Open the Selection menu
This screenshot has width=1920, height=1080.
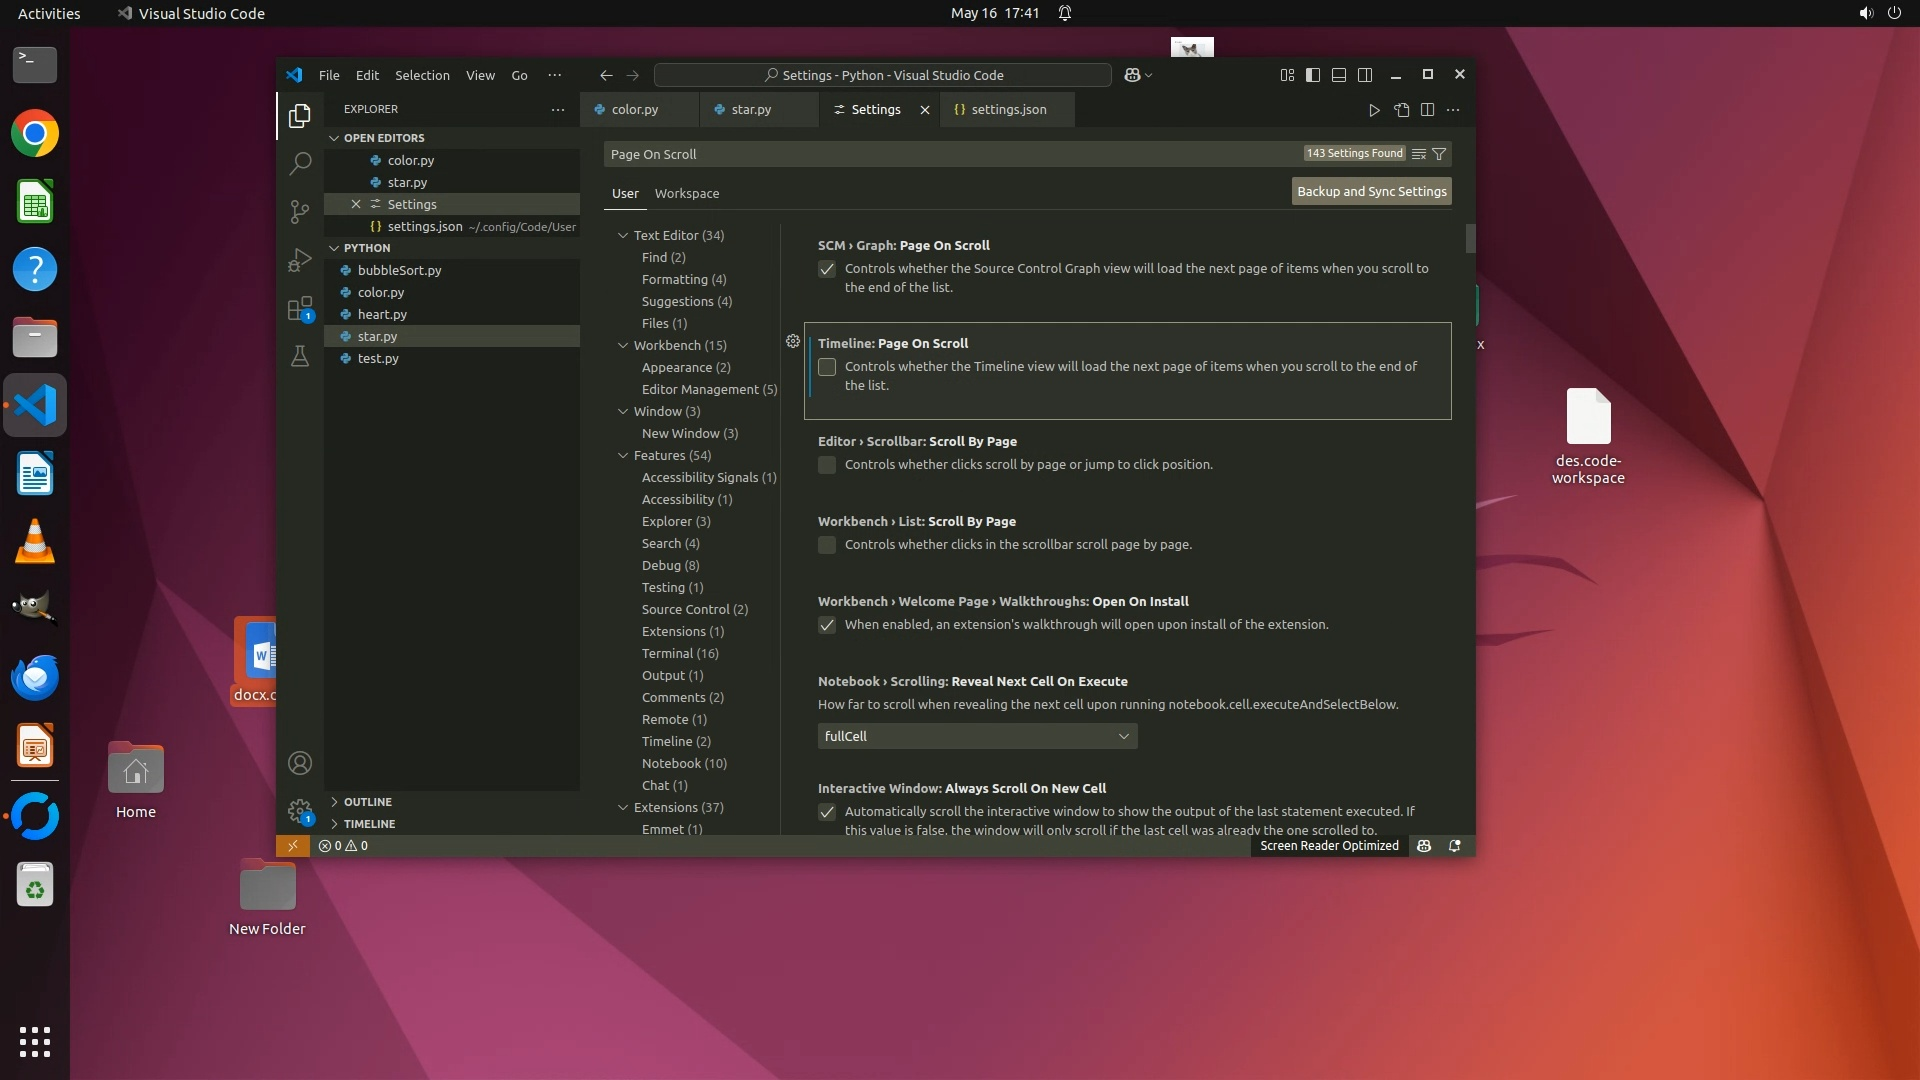coord(422,75)
